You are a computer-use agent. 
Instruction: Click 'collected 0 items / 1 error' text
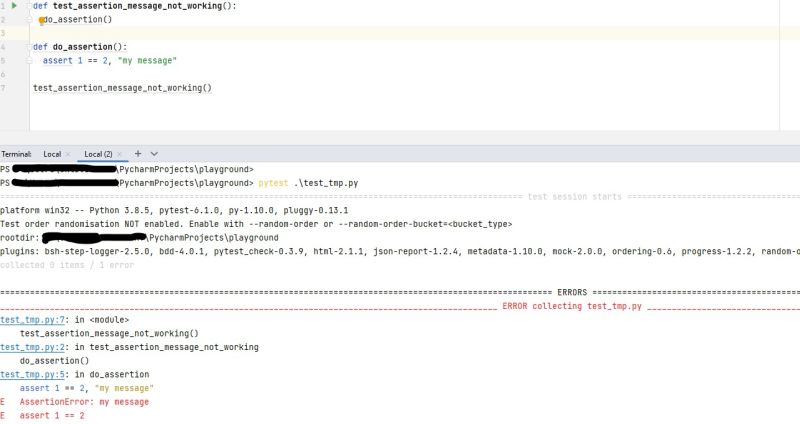[x=67, y=265]
